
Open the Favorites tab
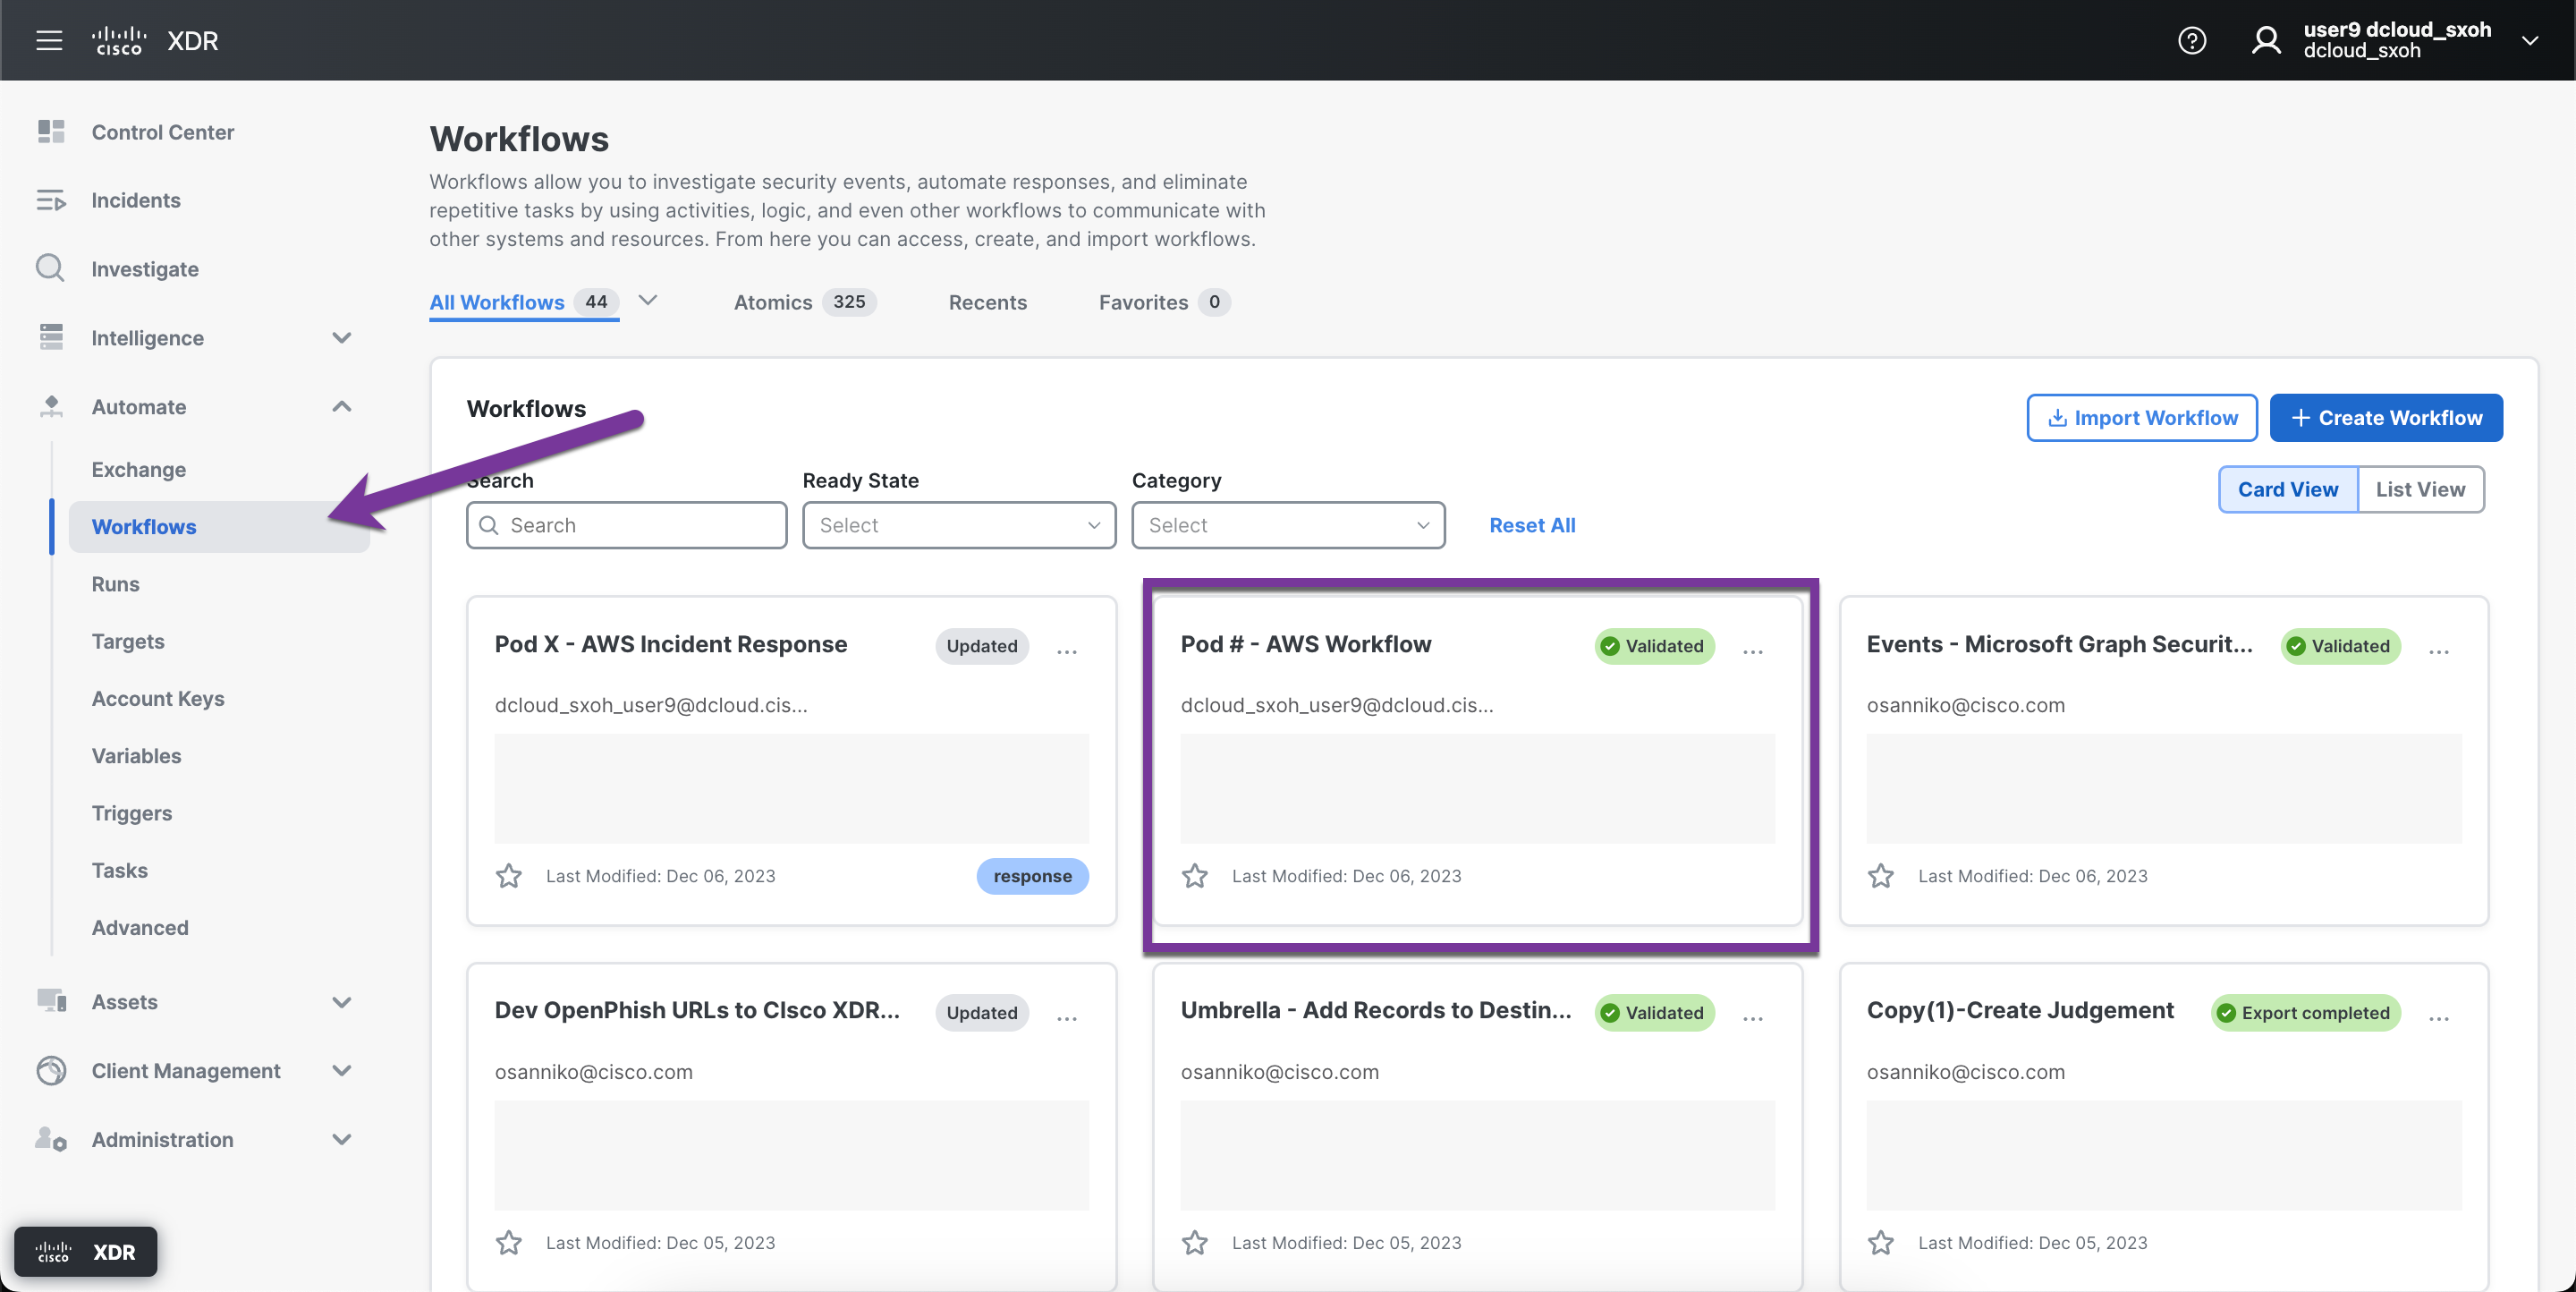[x=1143, y=302]
